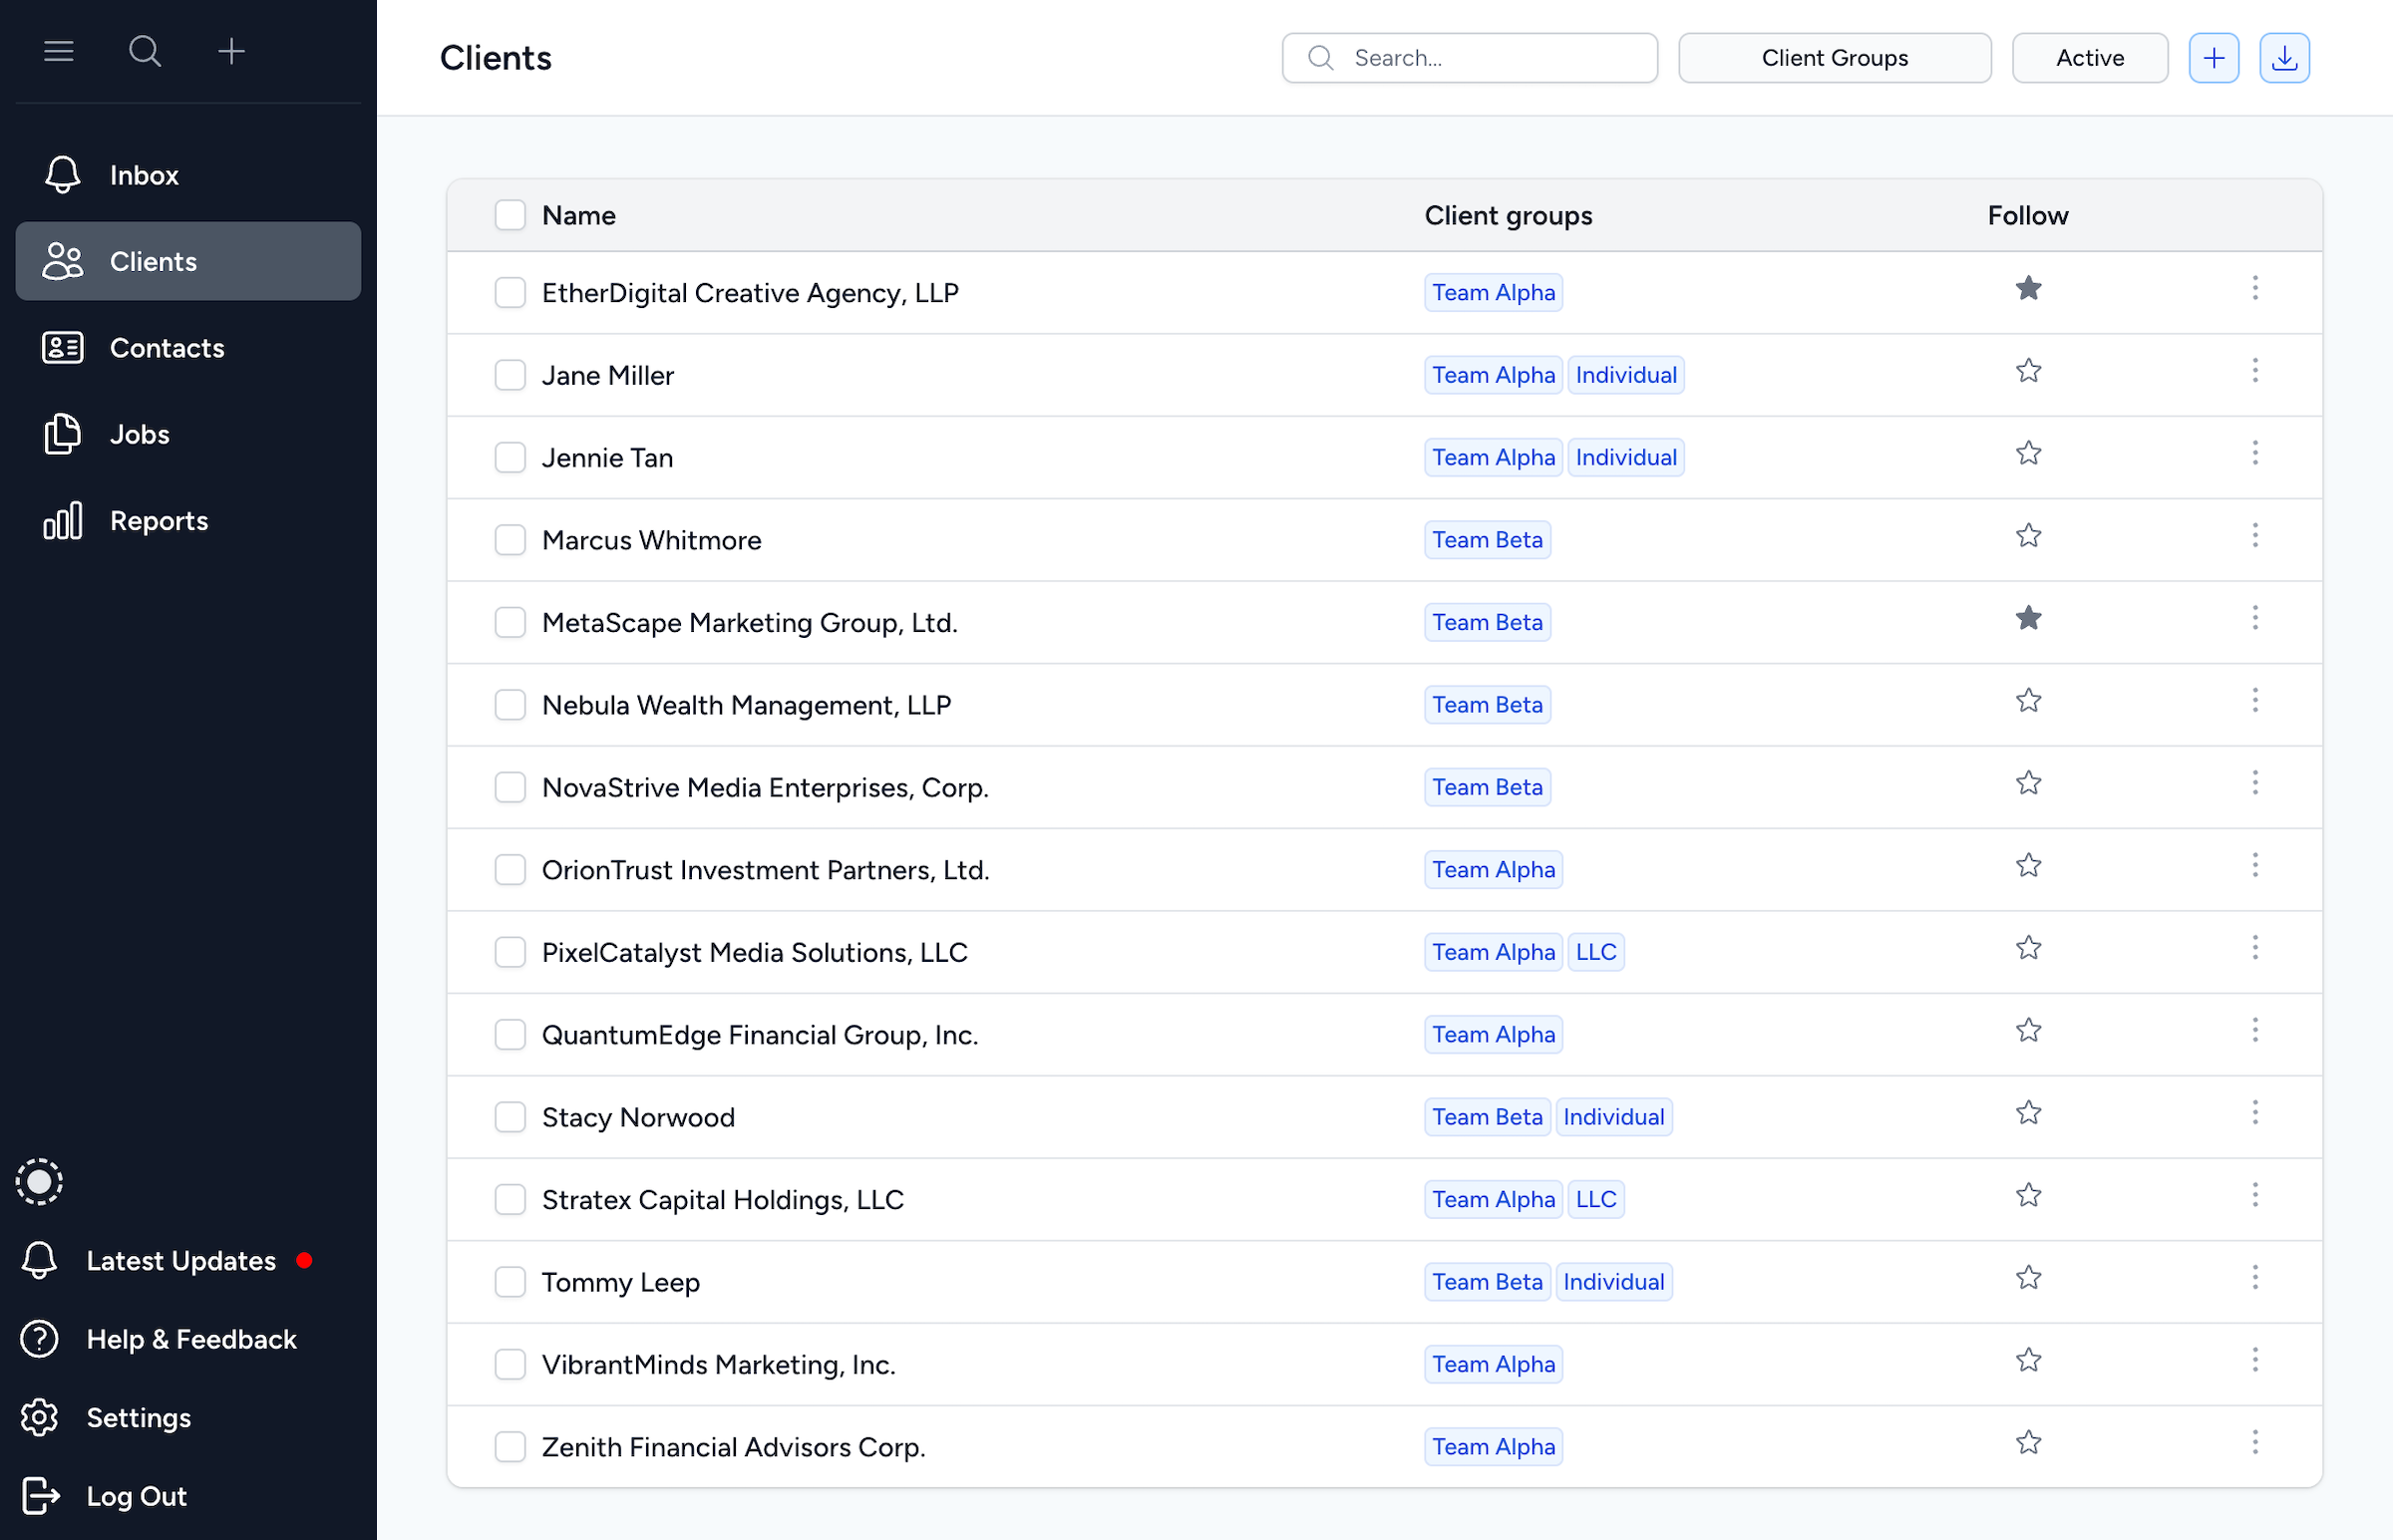This screenshot has height=1540, width=2393.
Task: Click the Client Groups button
Action: click(1835, 57)
